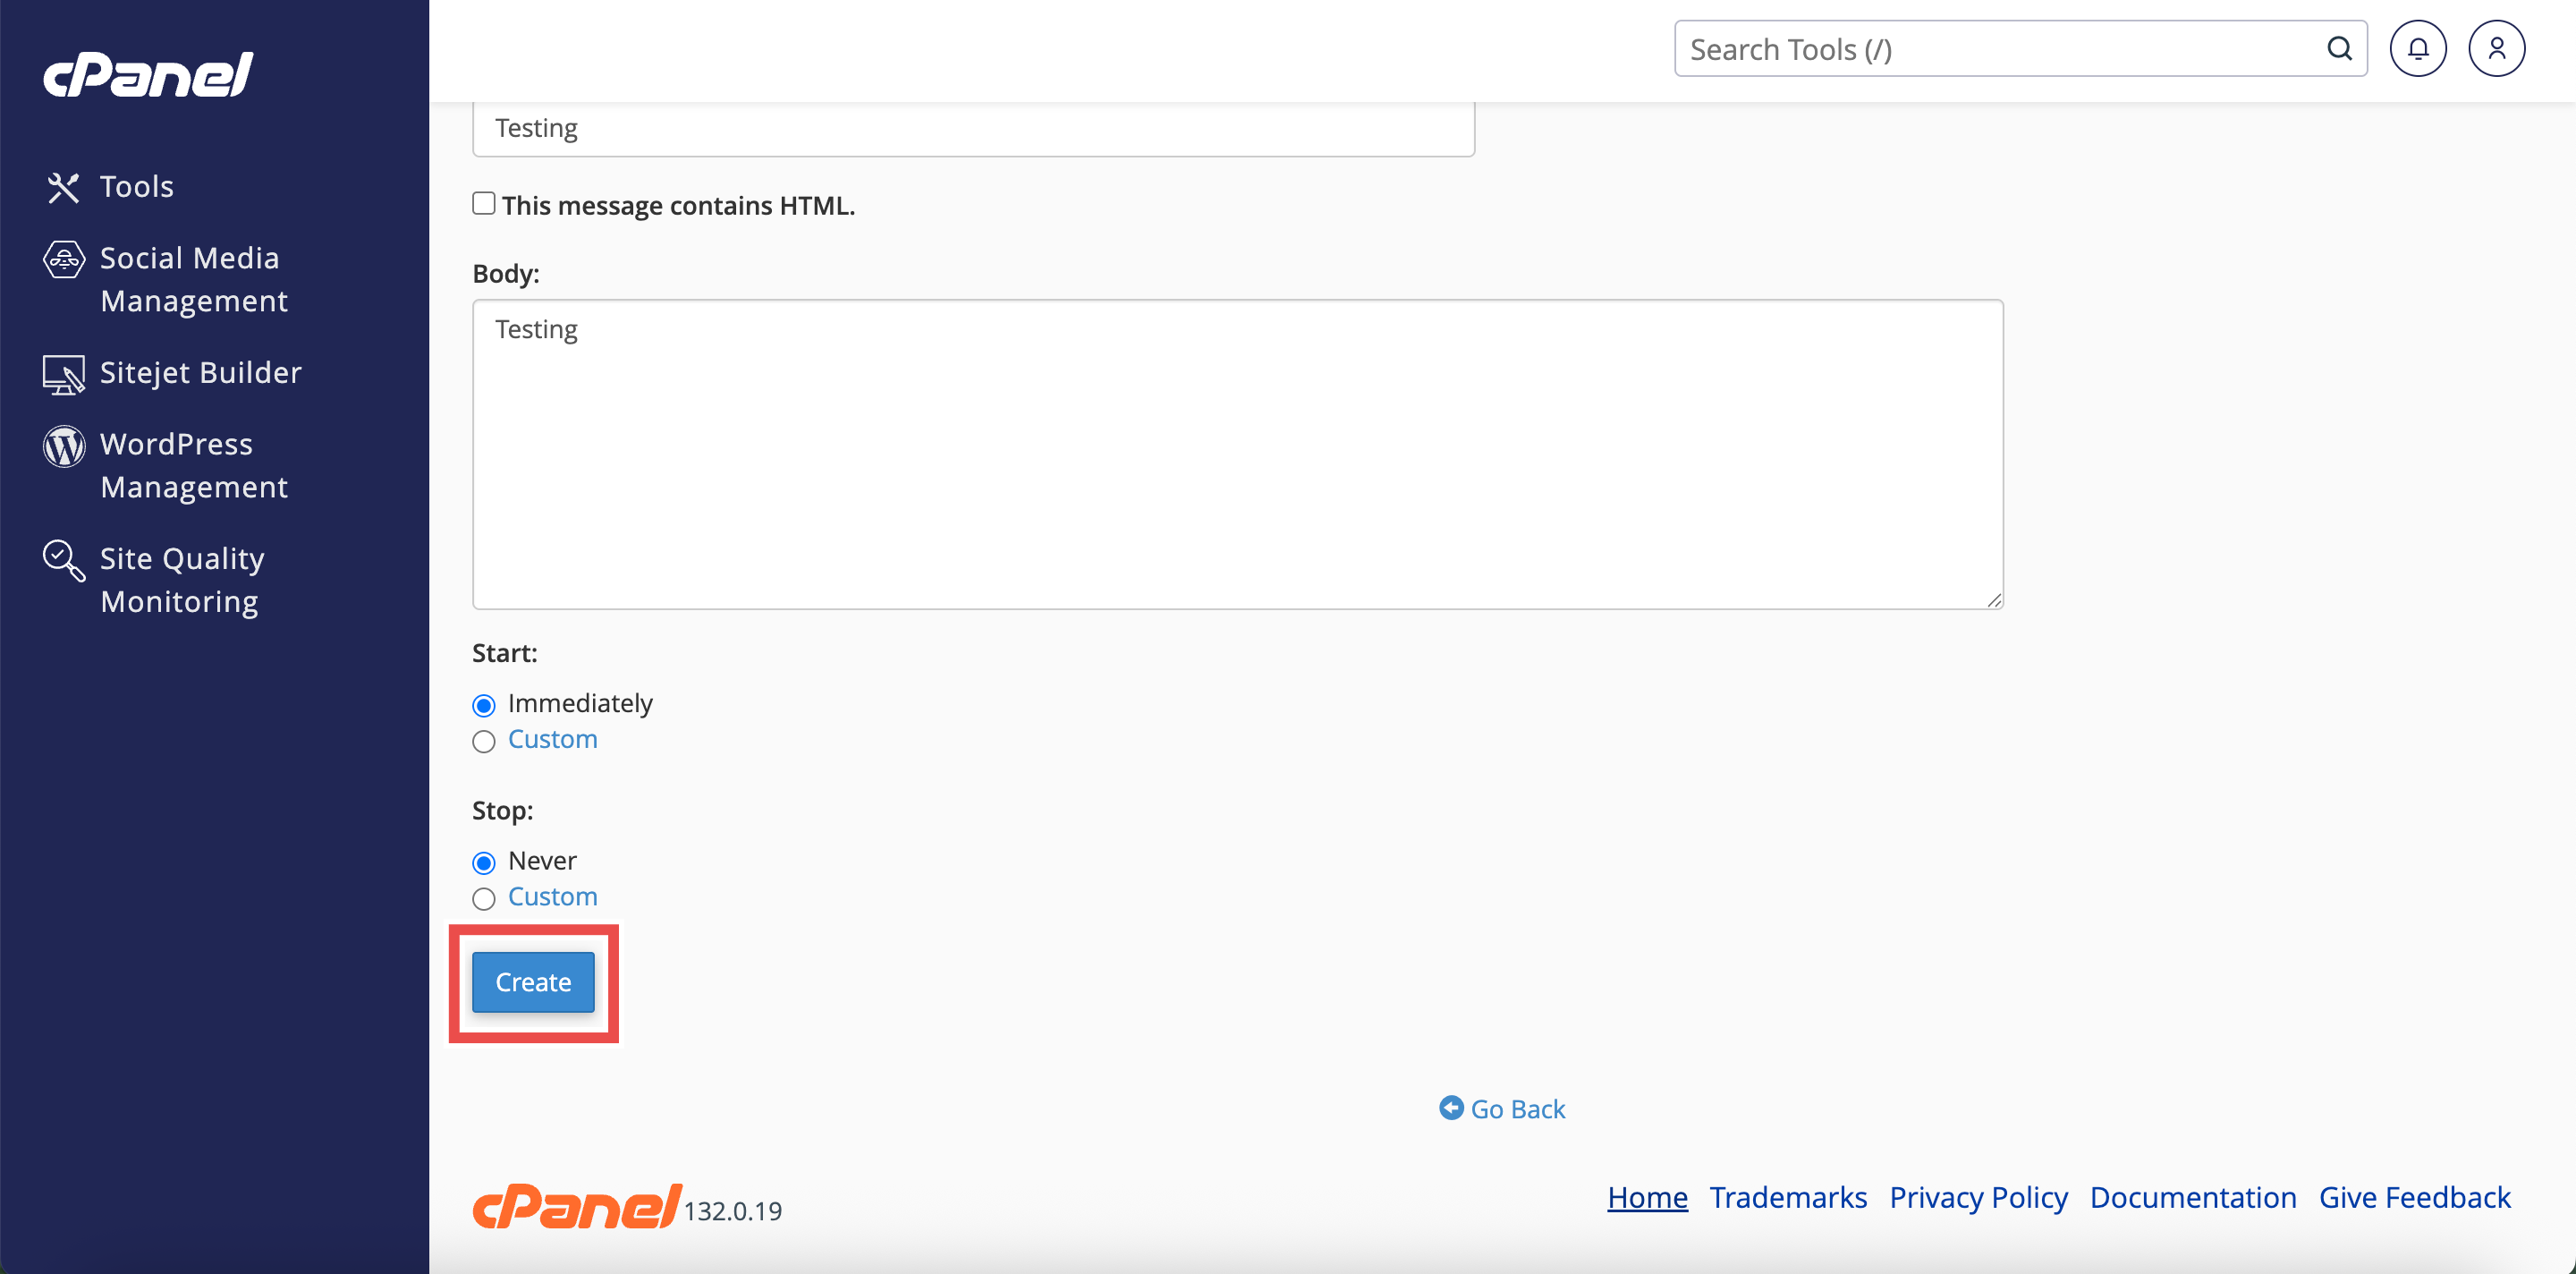
Task: Click the cPanel logo in sidebar
Action: (148, 75)
